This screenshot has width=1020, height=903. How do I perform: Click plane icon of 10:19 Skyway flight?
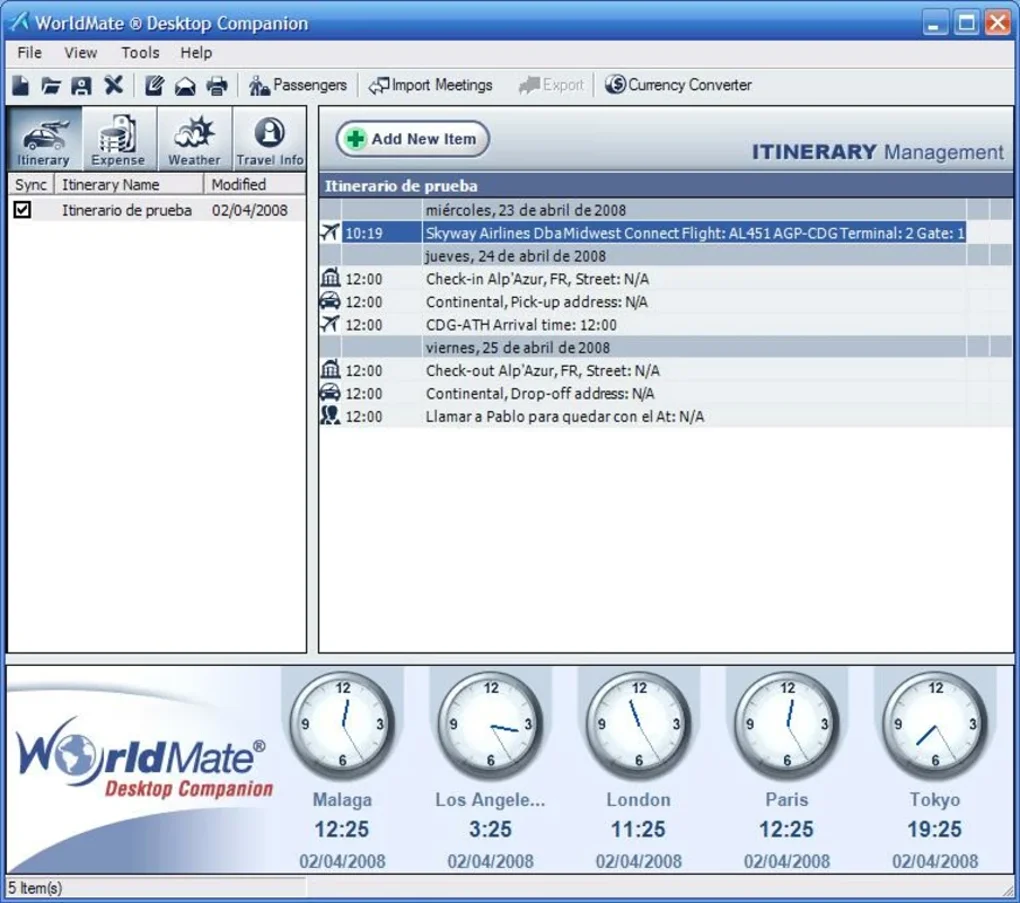[x=330, y=232]
